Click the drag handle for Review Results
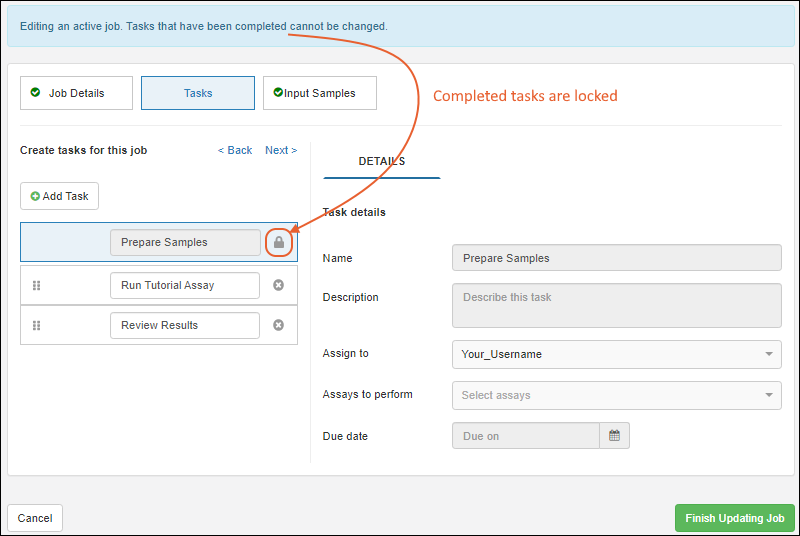 tap(37, 325)
